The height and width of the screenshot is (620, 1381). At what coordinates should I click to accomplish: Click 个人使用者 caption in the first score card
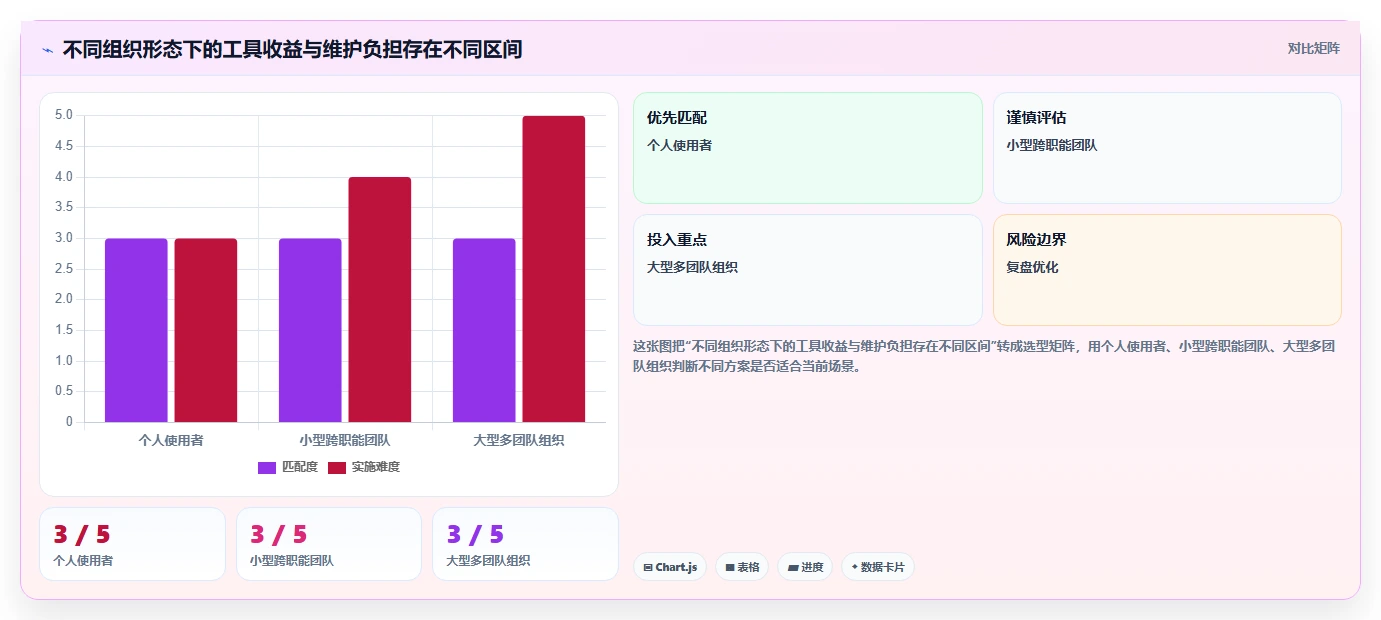[83, 561]
